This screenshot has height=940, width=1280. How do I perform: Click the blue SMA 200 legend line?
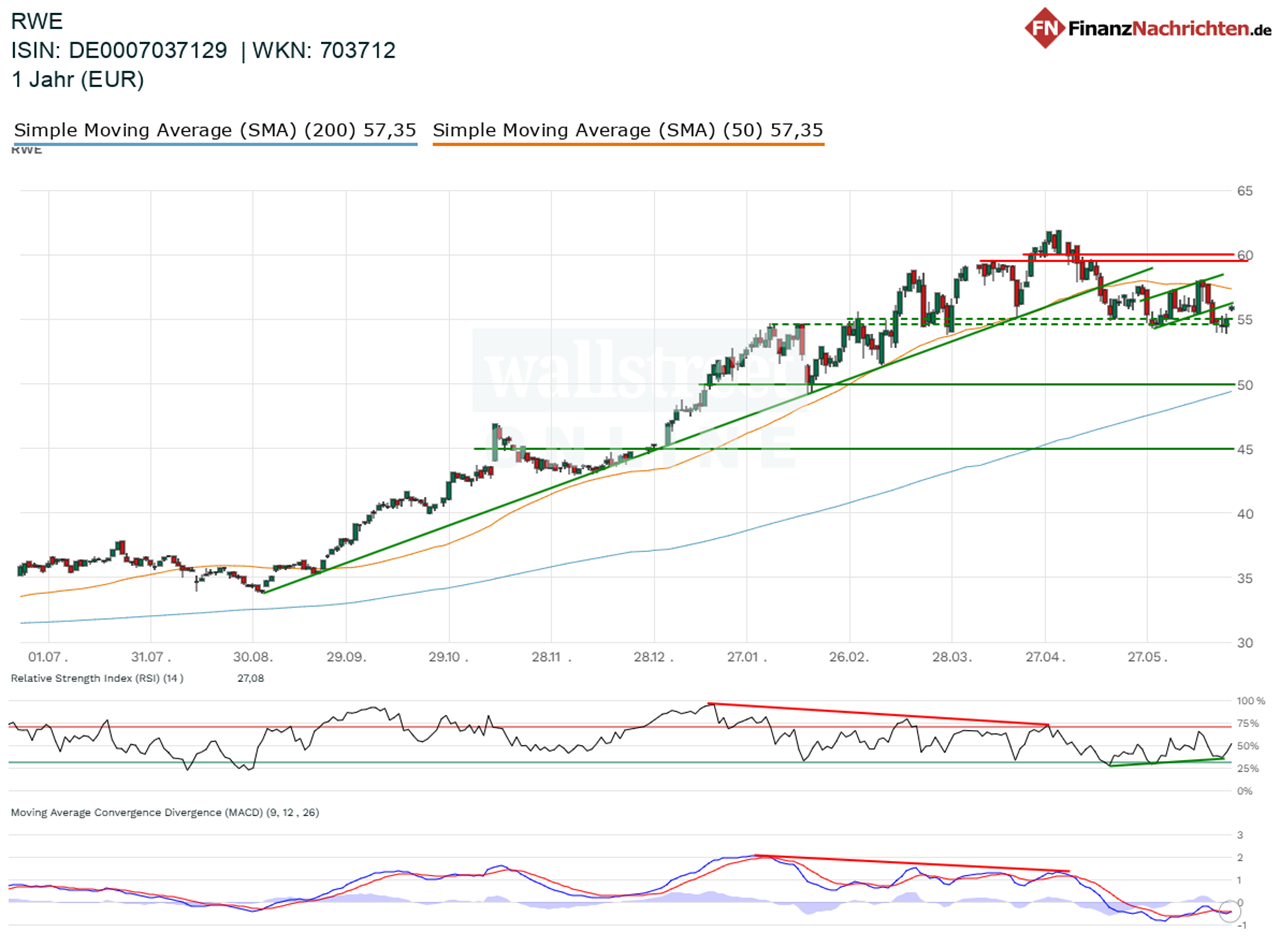(213, 145)
